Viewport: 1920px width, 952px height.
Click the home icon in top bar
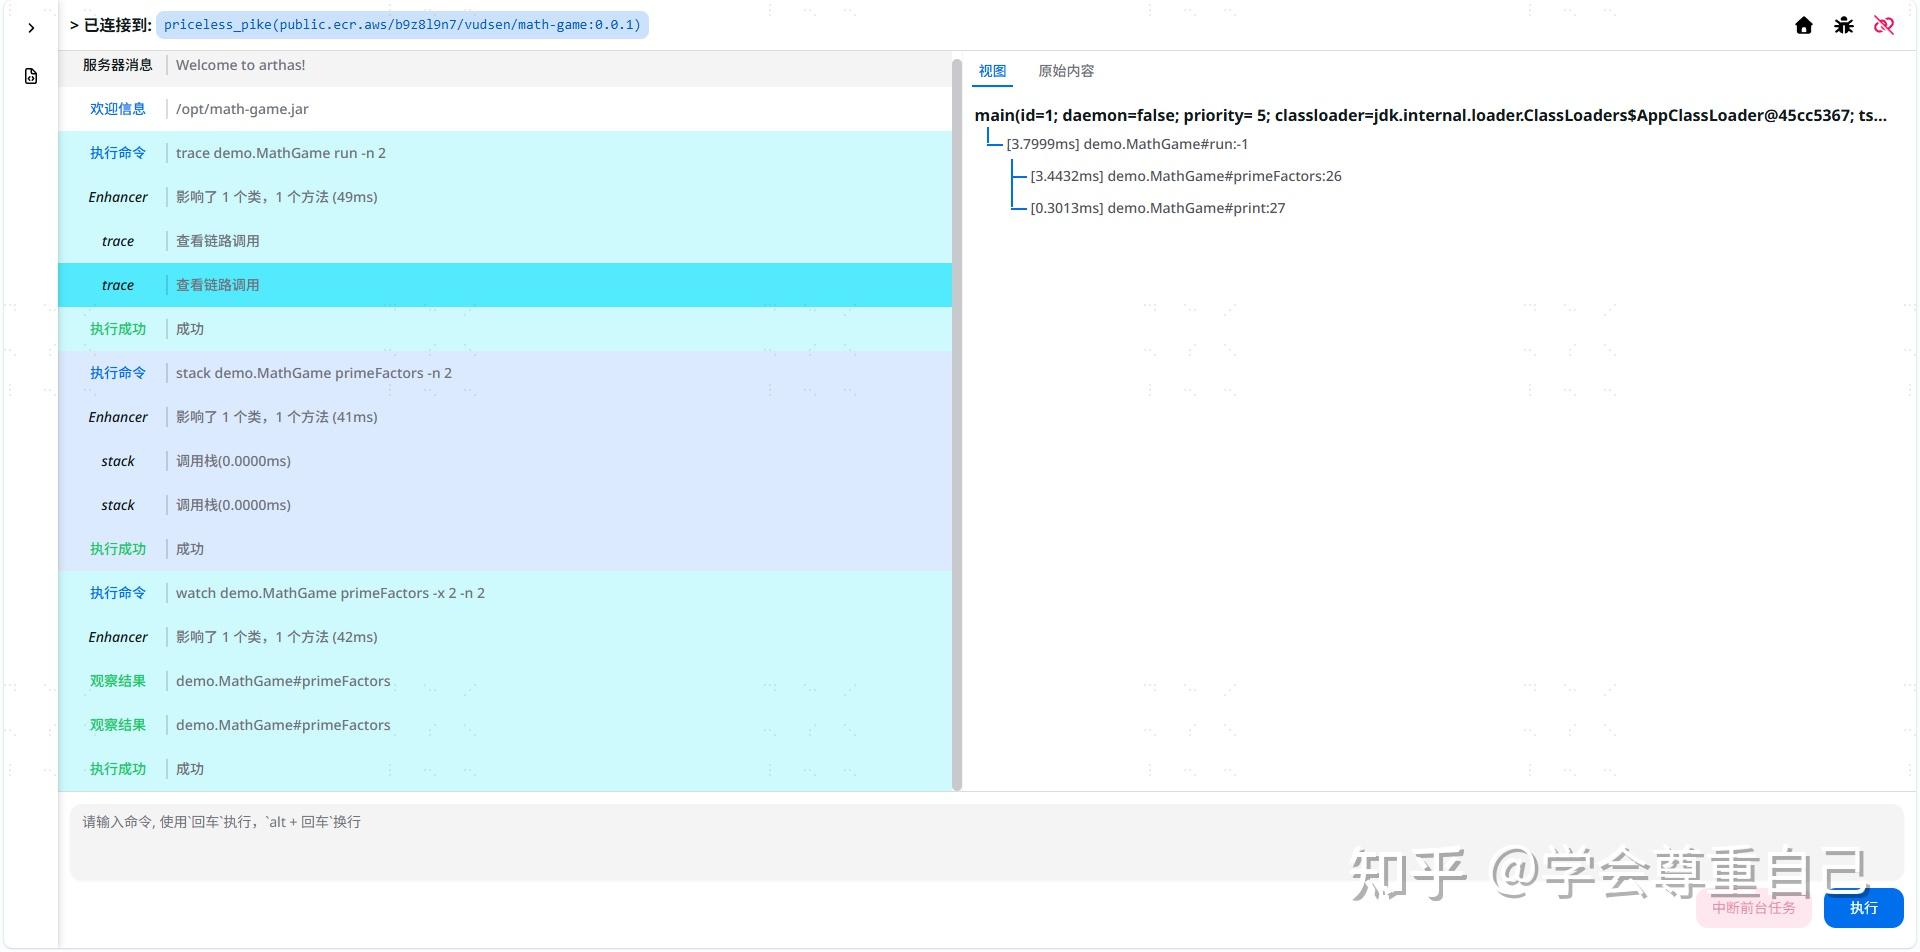click(x=1804, y=25)
